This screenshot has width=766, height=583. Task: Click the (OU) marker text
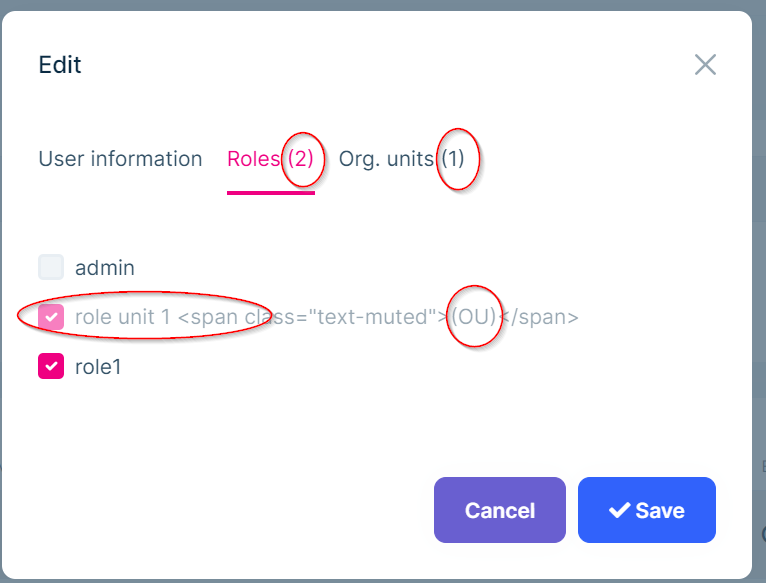(473, 318)
